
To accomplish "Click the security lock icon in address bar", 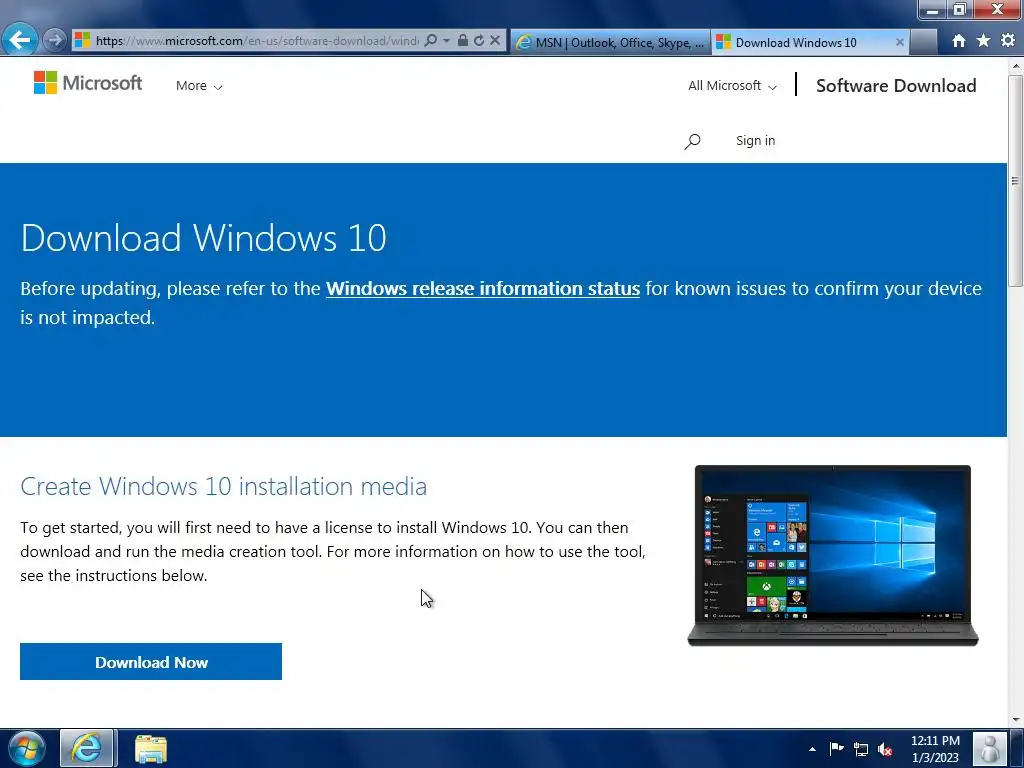I will point(462,40).
